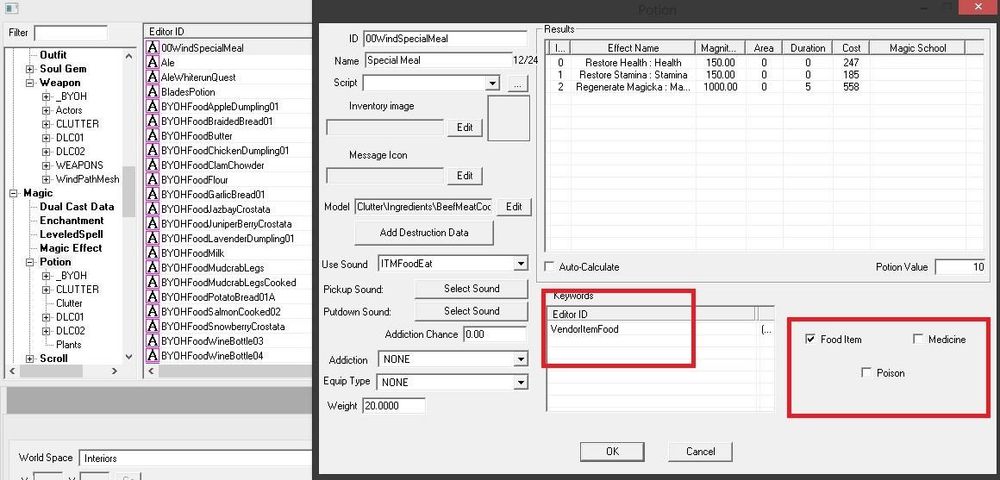Viewport: 1000px width, 480px height.
Task: Click the icon beside BYOHFoodGarlicBread01
Action: point(152,194)
